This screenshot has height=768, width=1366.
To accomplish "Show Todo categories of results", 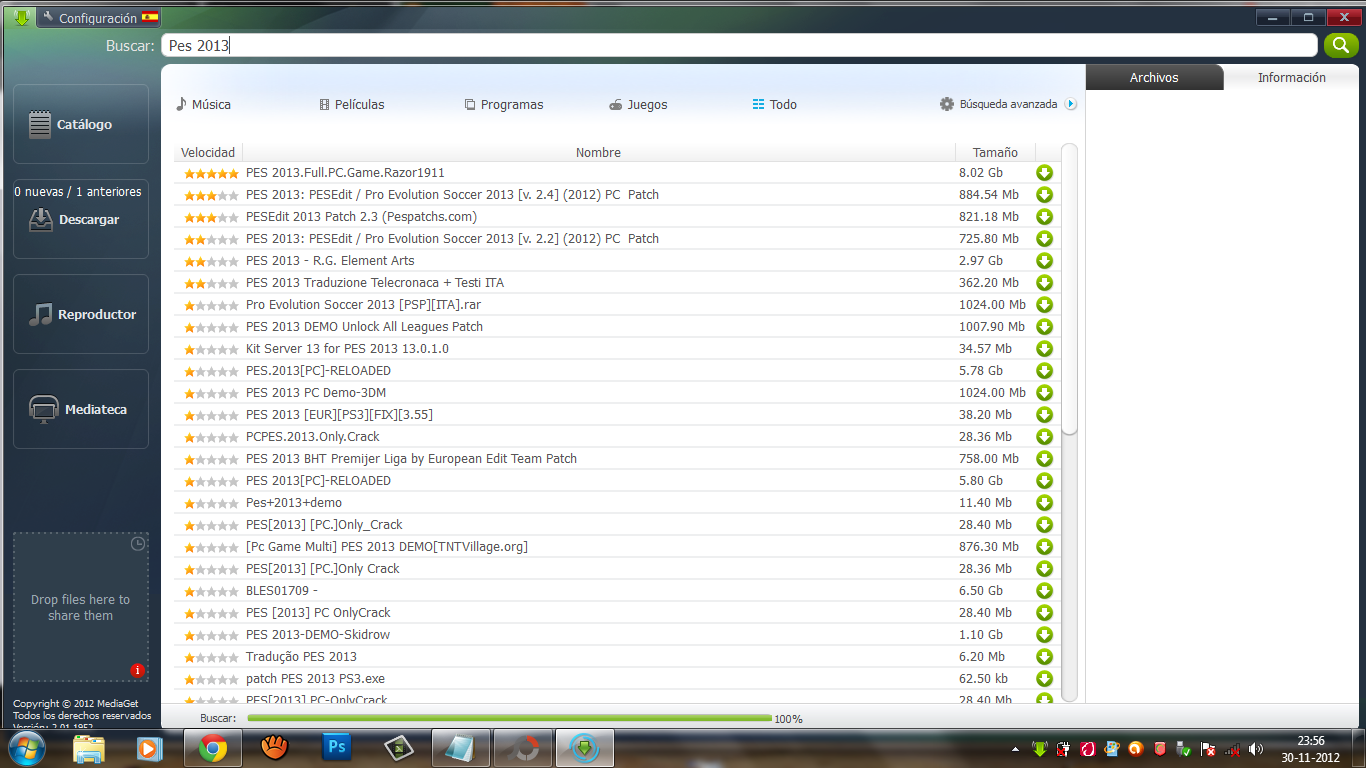I will click(775, 104).
